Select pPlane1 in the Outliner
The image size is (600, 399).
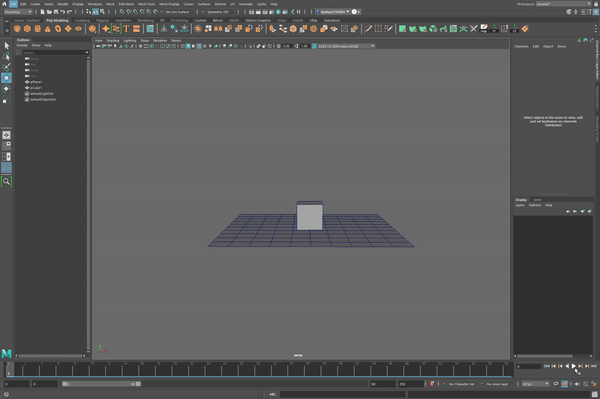(36, 82)
